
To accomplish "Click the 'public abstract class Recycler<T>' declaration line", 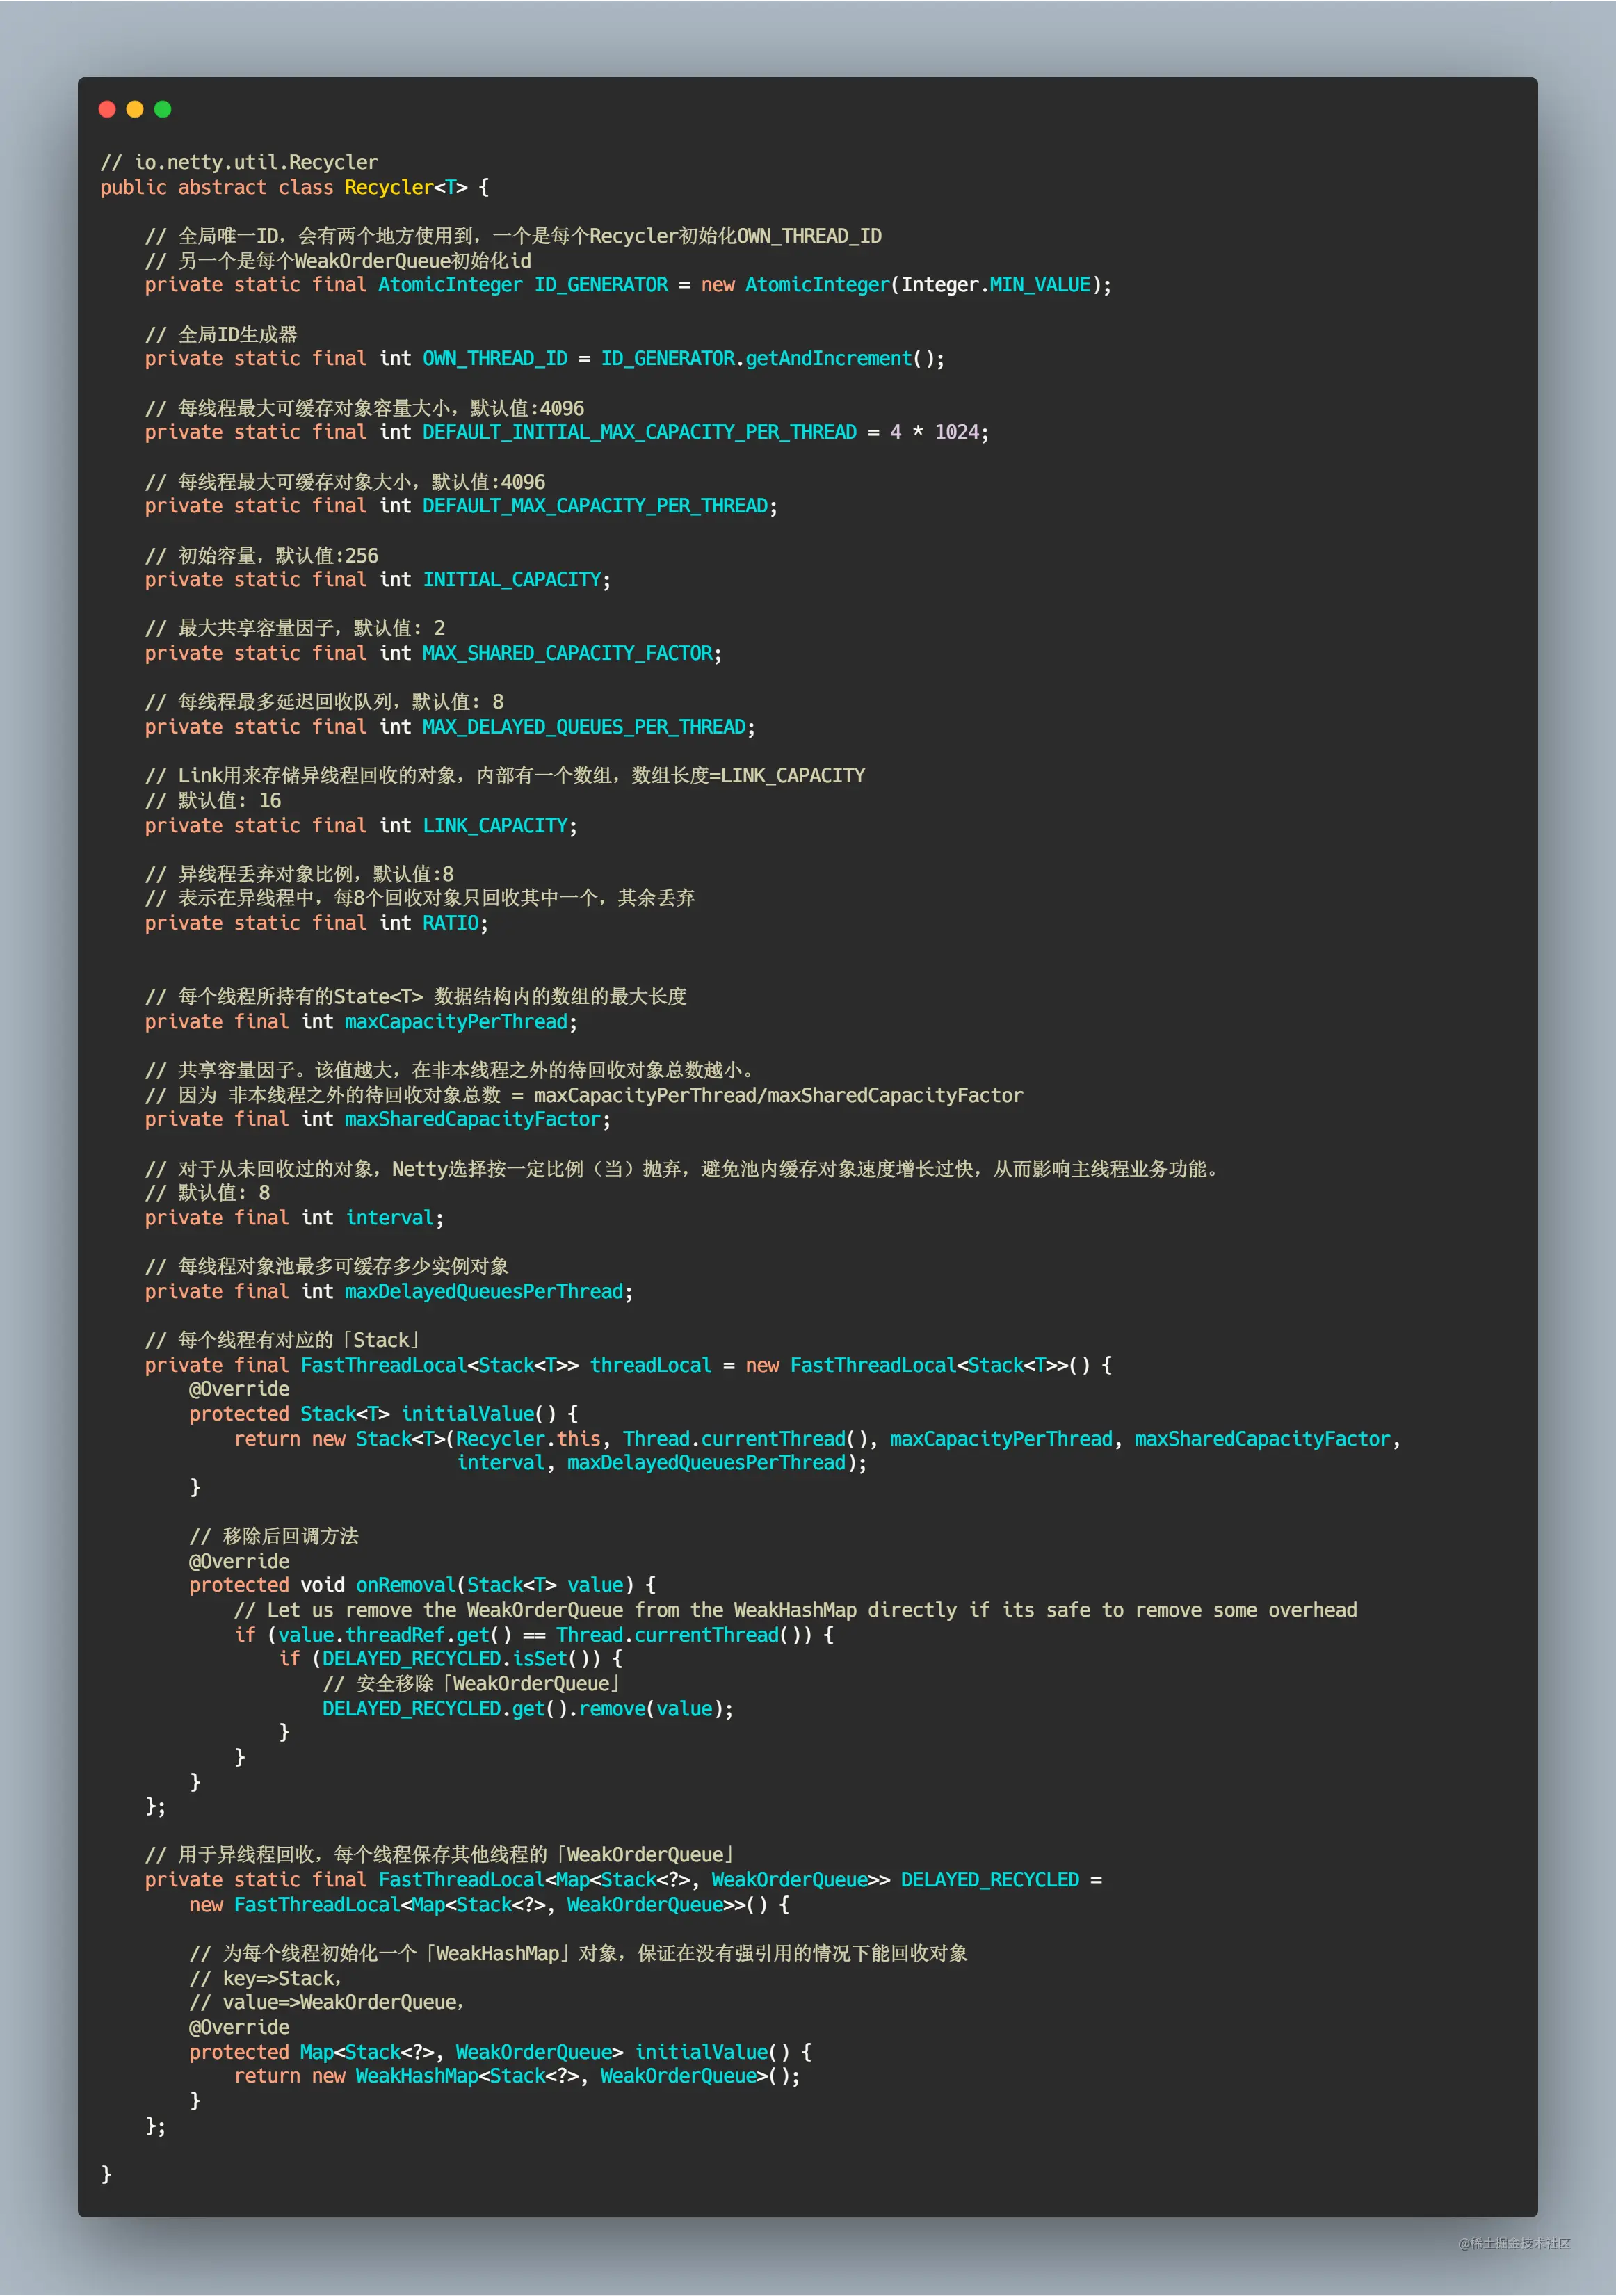I will (x=294, y=187).
